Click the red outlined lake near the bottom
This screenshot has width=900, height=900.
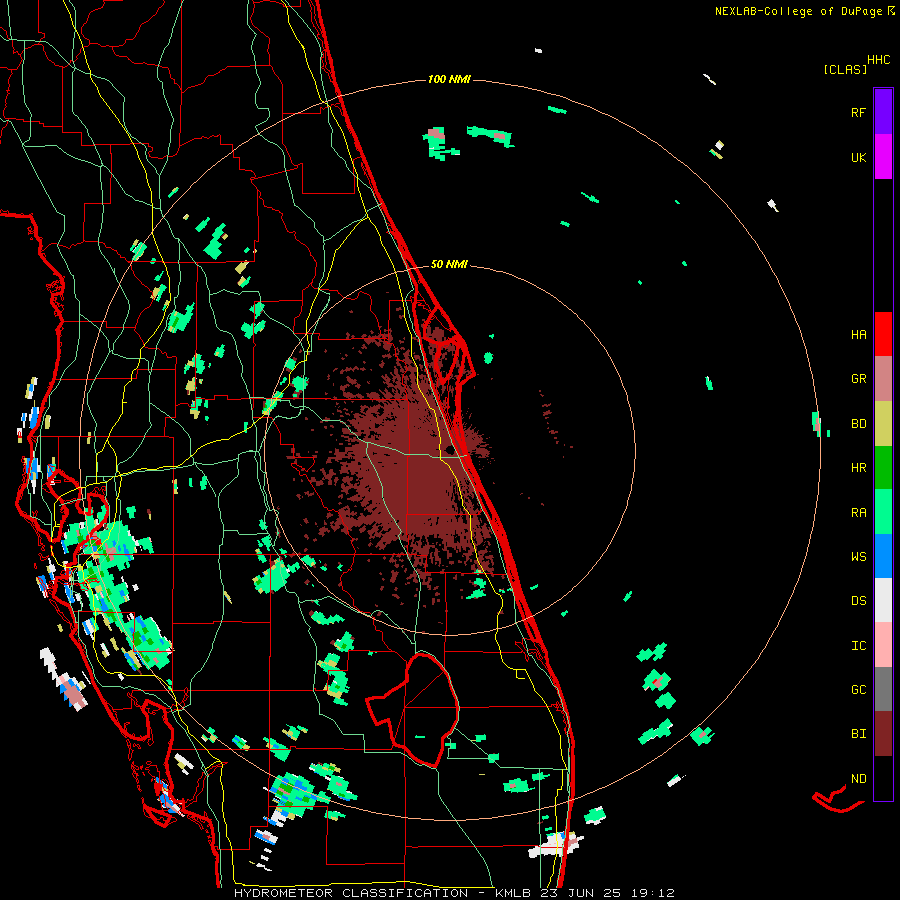(x=413, y=709)
